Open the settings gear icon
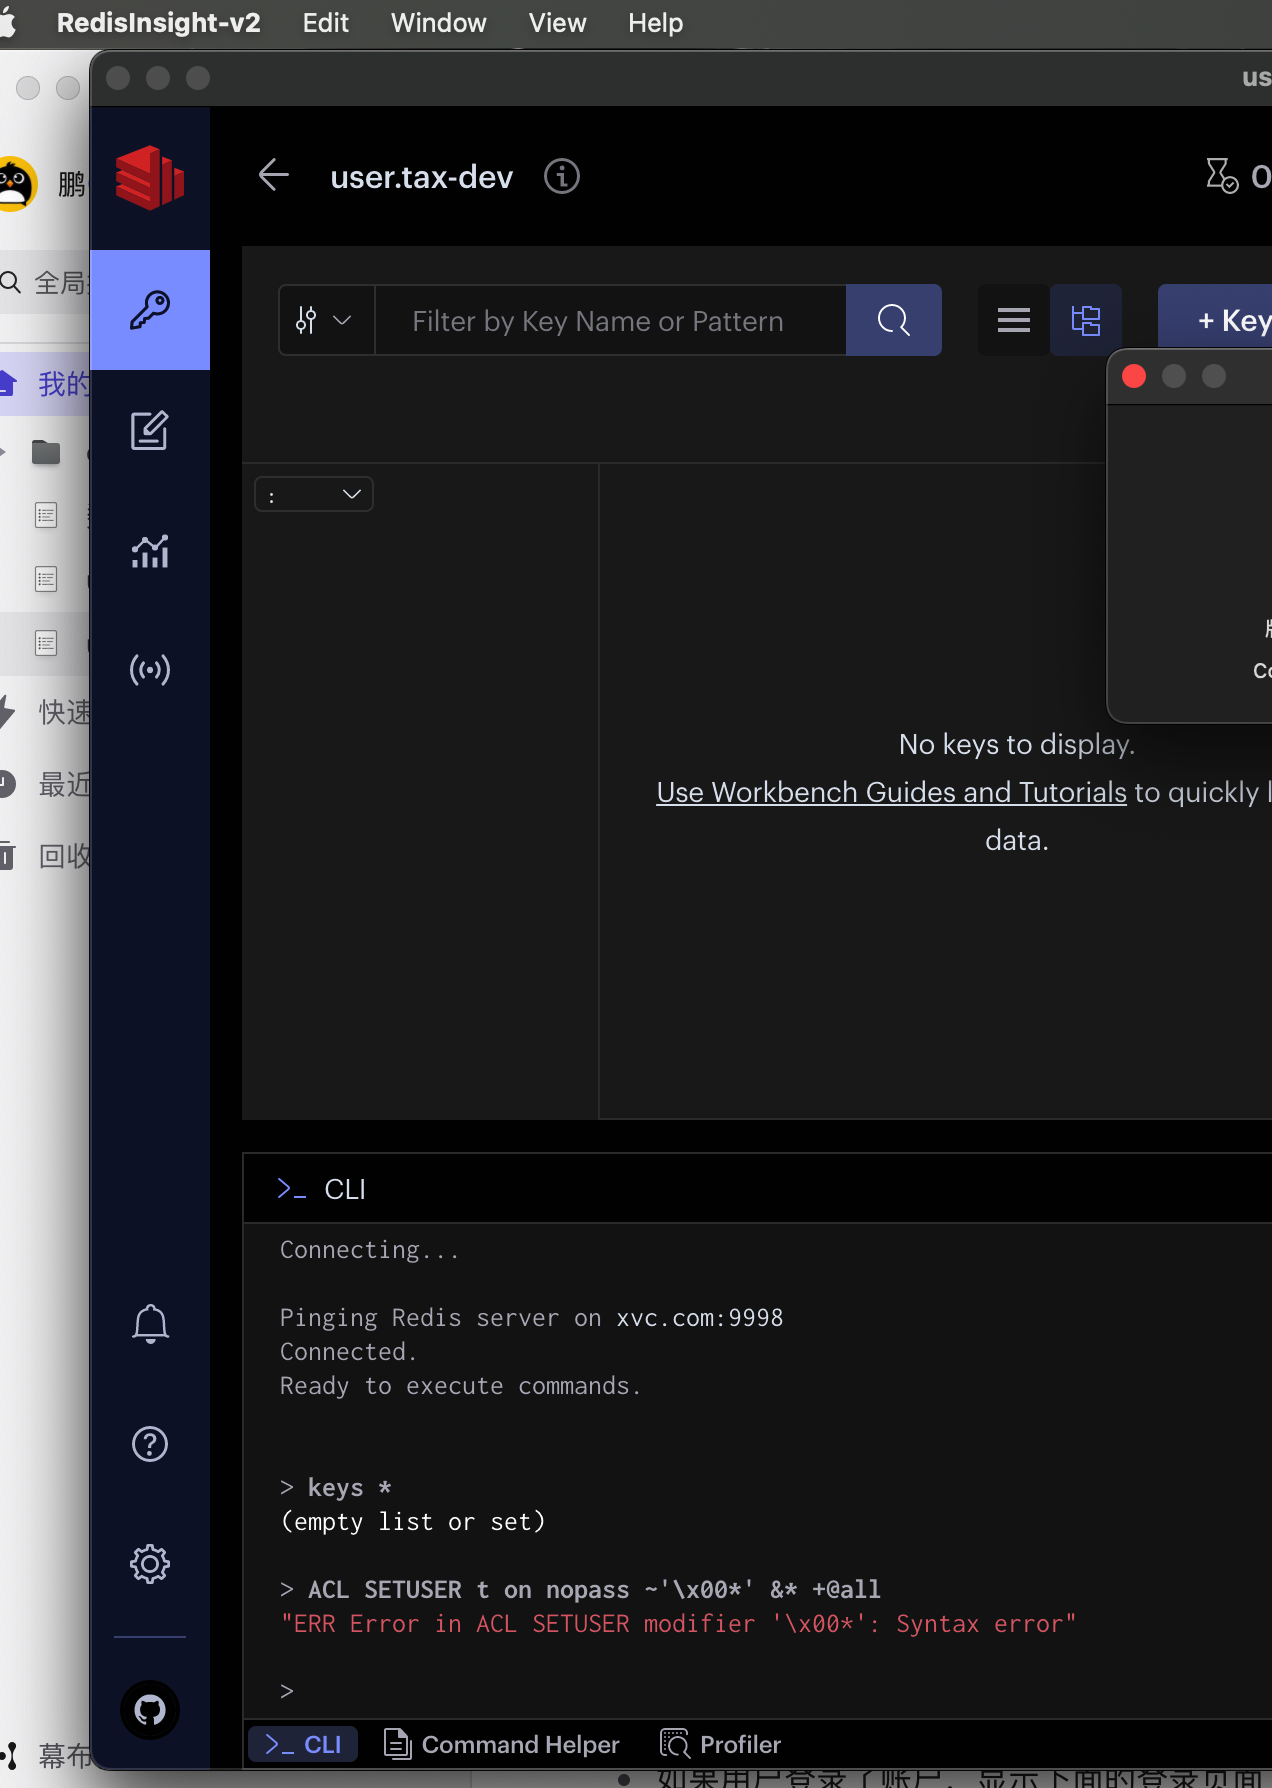The height and width of the screenshot is (1788, 1272). (x=150, y=1564)
